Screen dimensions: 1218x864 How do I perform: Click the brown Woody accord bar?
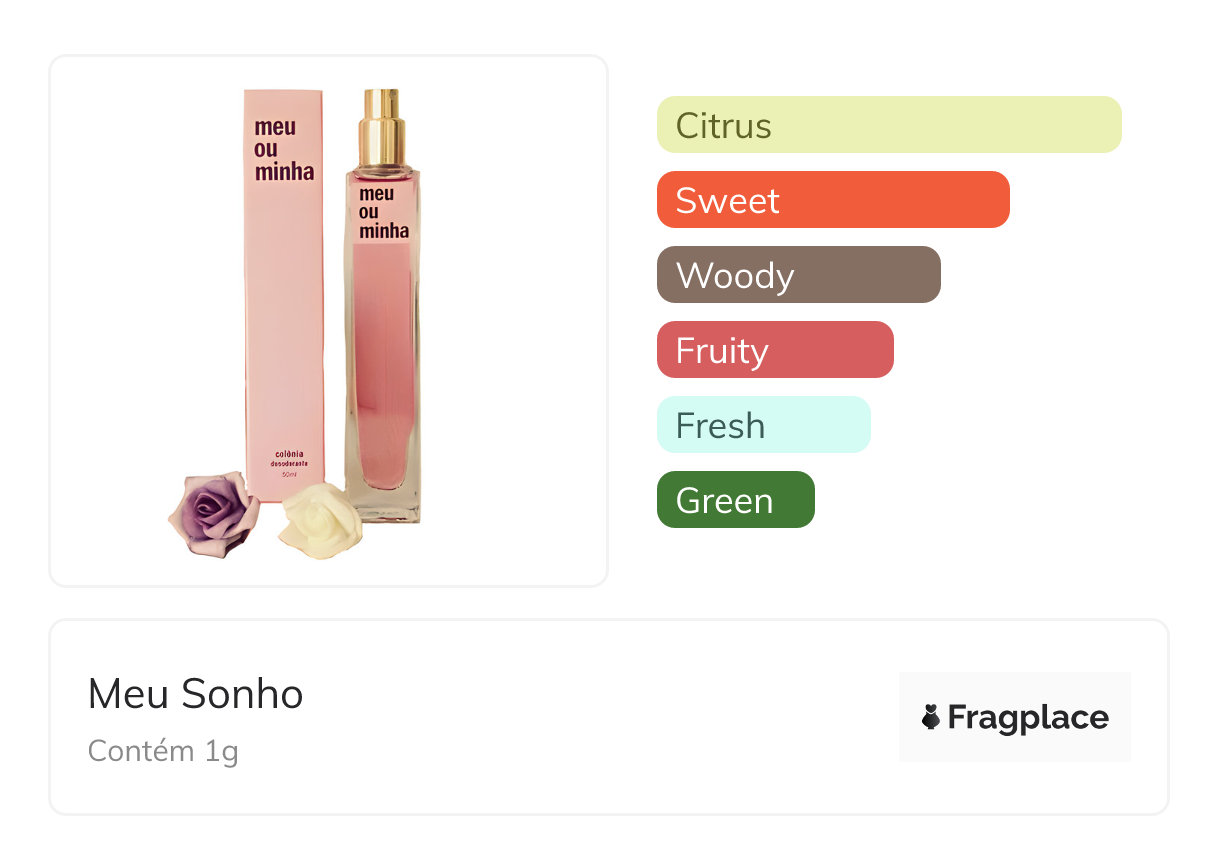(x=798, y=275)
